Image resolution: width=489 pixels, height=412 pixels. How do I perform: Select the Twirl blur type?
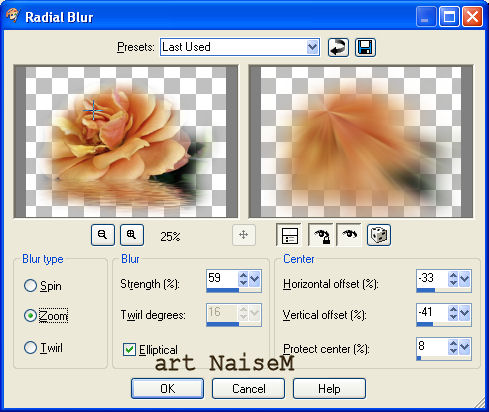click(30, 348)
